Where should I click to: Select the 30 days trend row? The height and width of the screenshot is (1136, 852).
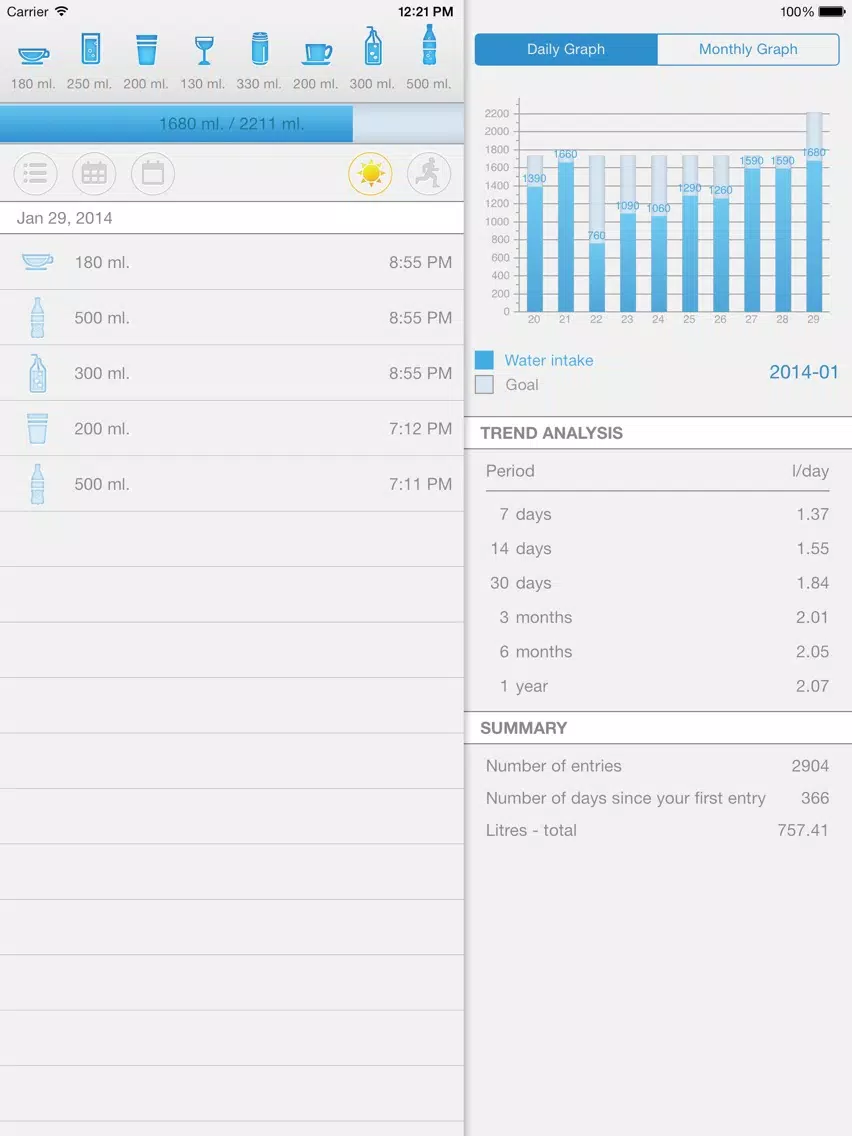(x=658, y=583)
